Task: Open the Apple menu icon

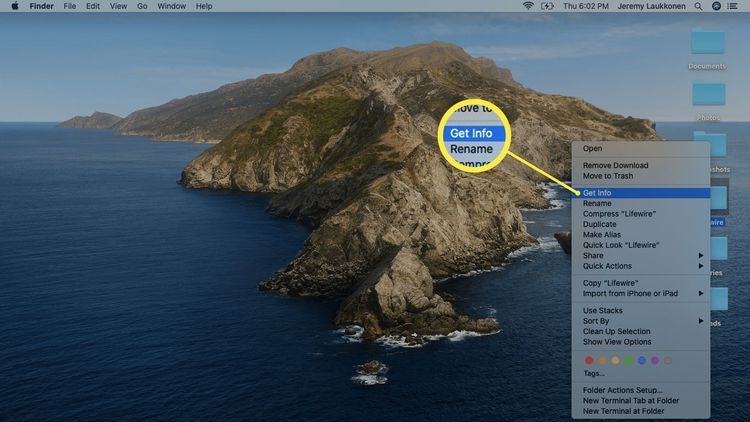Action: pyautogui.click(x=15, y=6)
